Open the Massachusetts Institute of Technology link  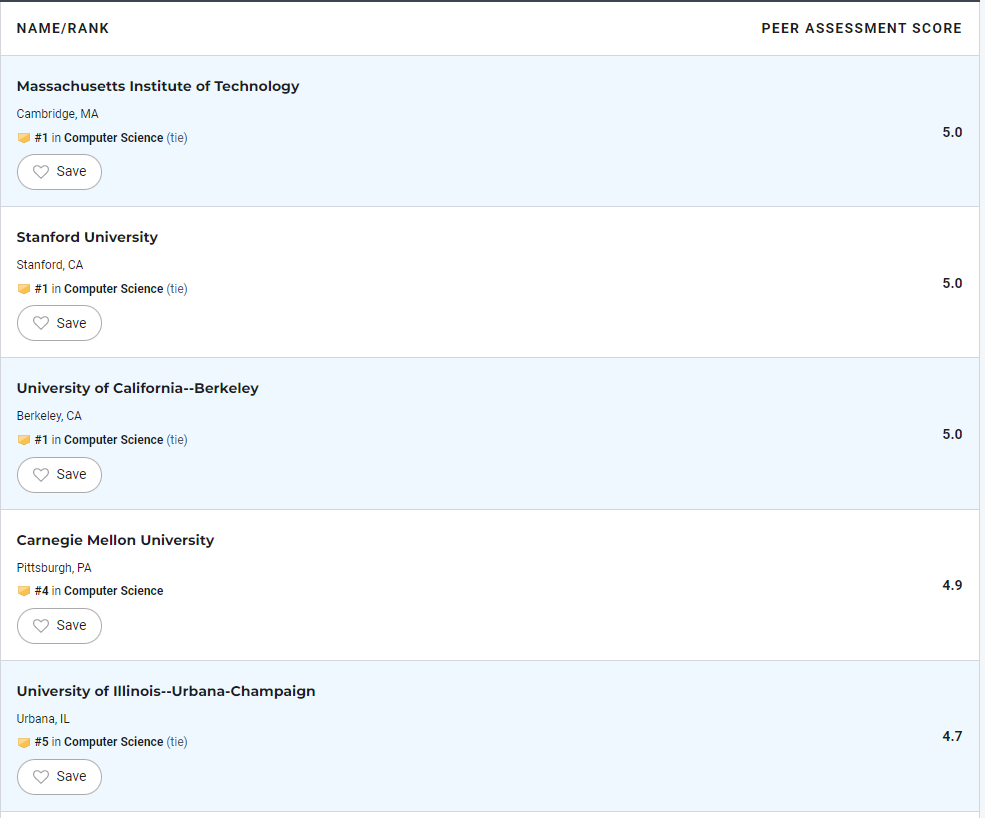[158, 86]
